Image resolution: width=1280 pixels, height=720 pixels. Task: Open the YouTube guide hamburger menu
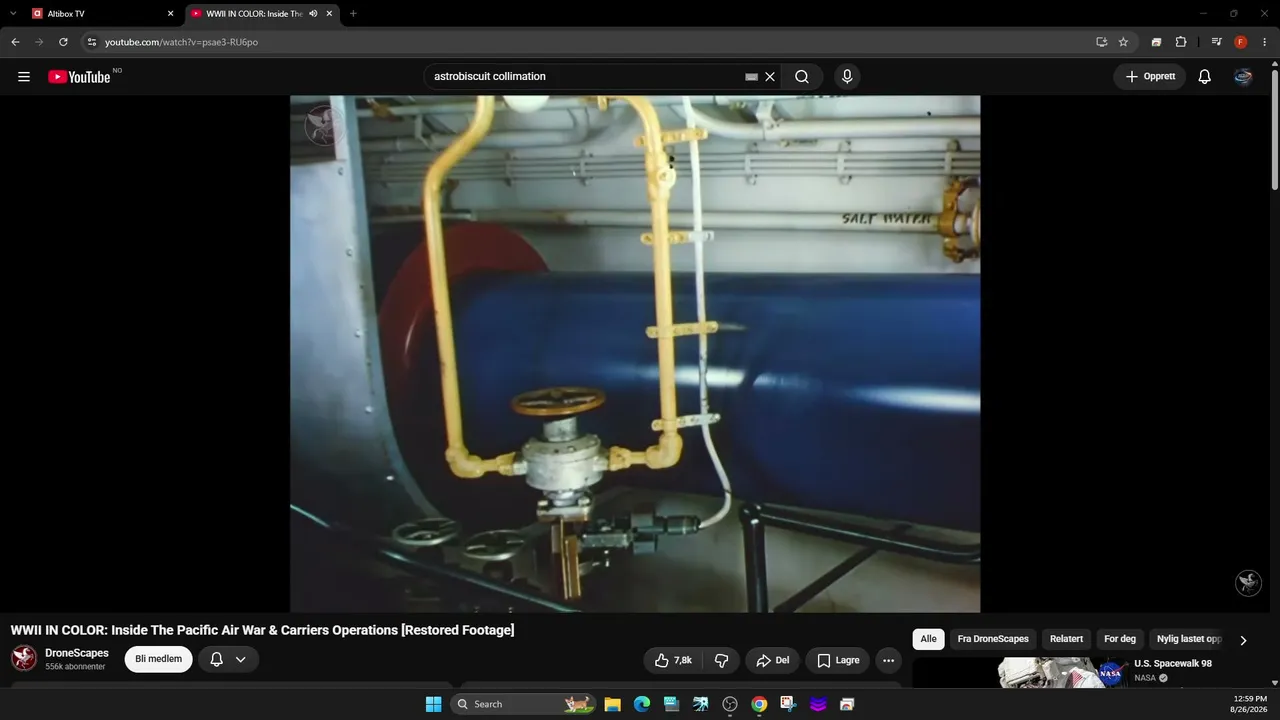(24, 77)
